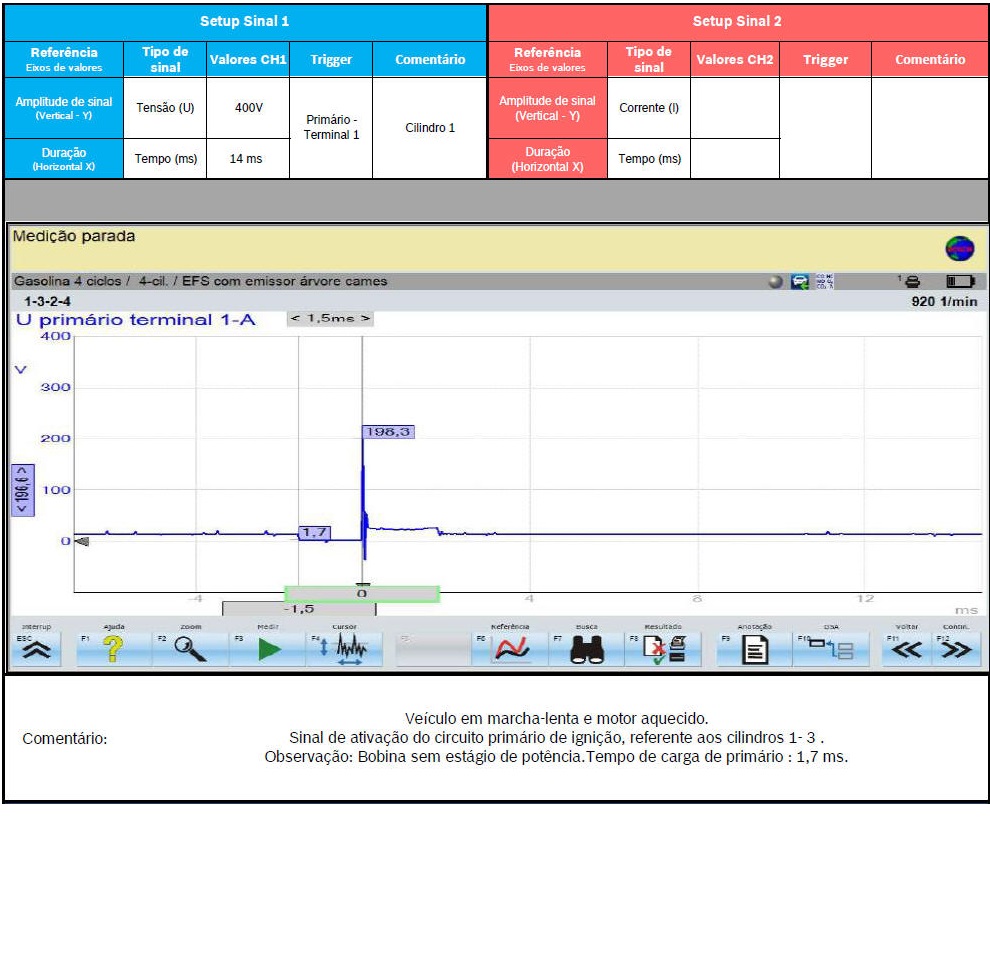Screen dimensions: 990x971
Task: Activate the Zoom magnifier tool
Action: coord(189,650)
